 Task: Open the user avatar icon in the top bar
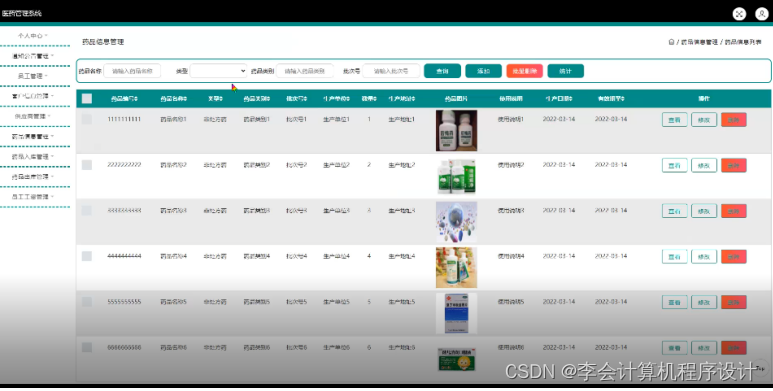tap(762, 14)
